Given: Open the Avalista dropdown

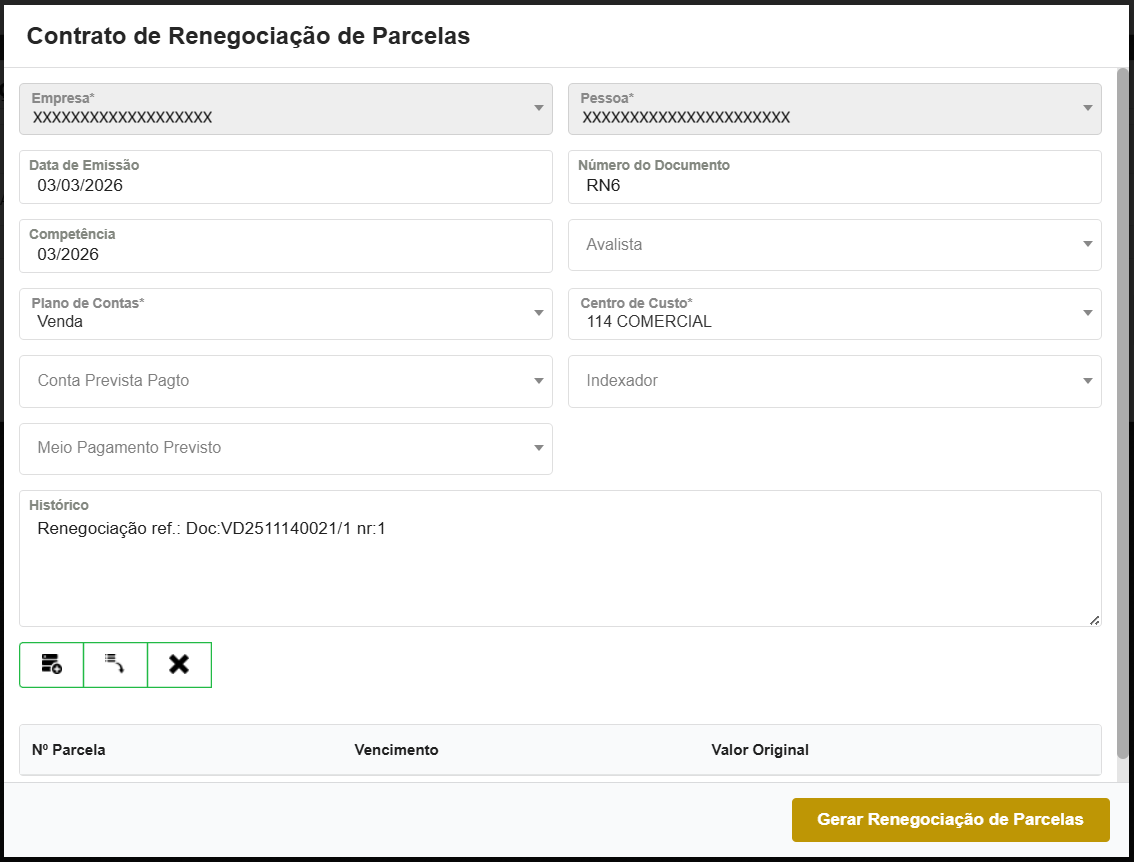Looking at the screenshot, I should click(x=834, y=245).
